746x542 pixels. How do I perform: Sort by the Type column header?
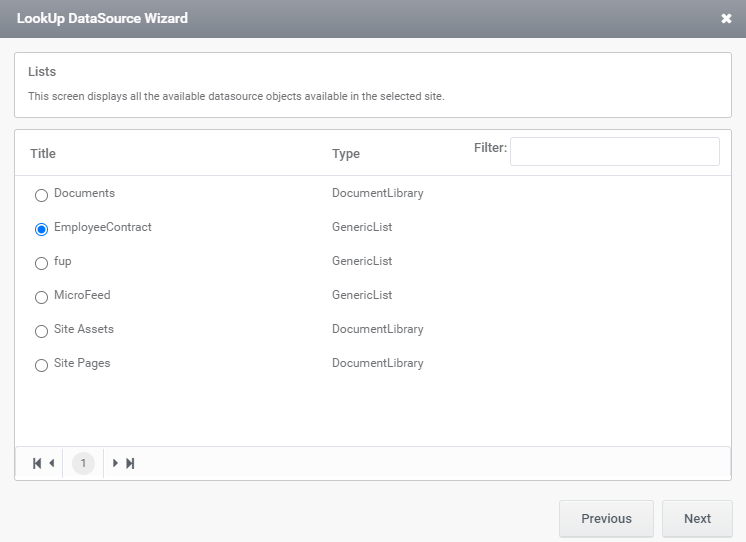click(346, 154)
